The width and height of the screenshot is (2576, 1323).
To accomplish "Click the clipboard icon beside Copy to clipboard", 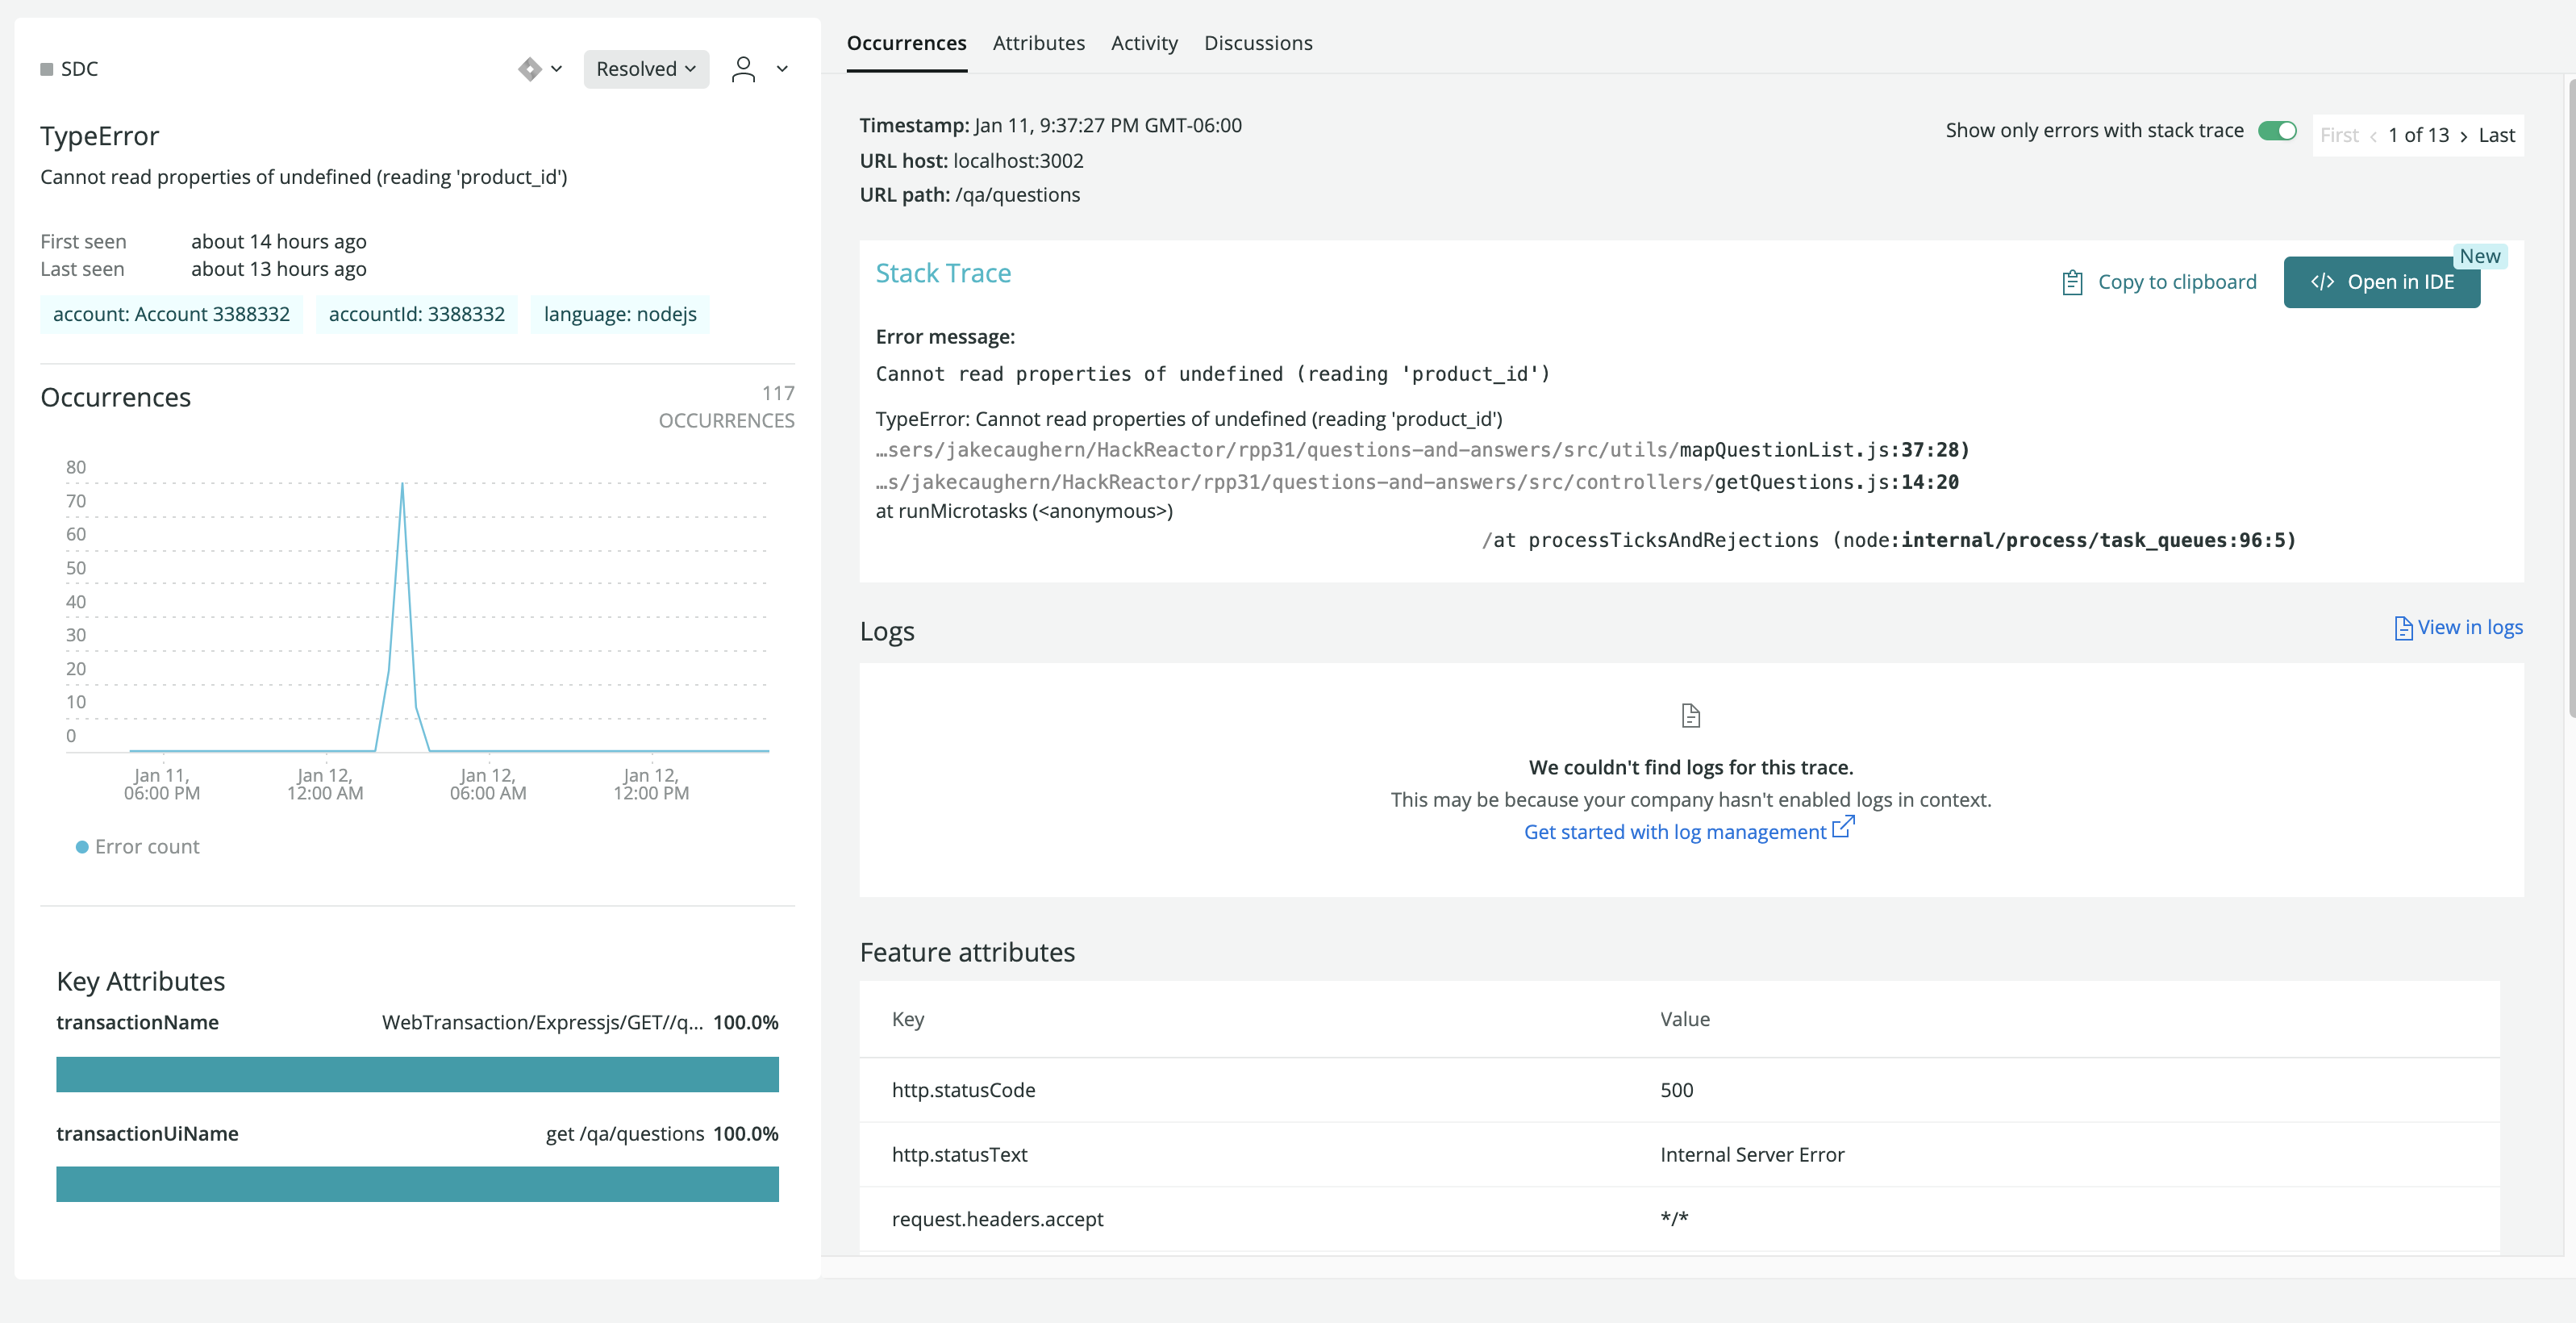I will coord(2073,283).
